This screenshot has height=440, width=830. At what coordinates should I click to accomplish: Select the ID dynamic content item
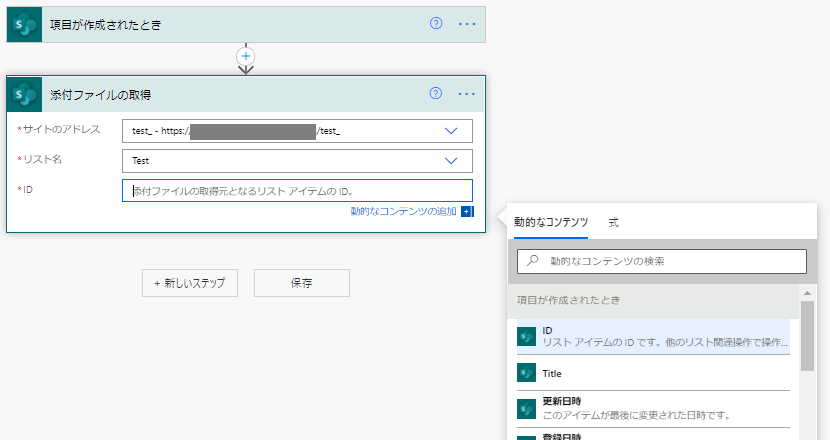tap(653, 337)
